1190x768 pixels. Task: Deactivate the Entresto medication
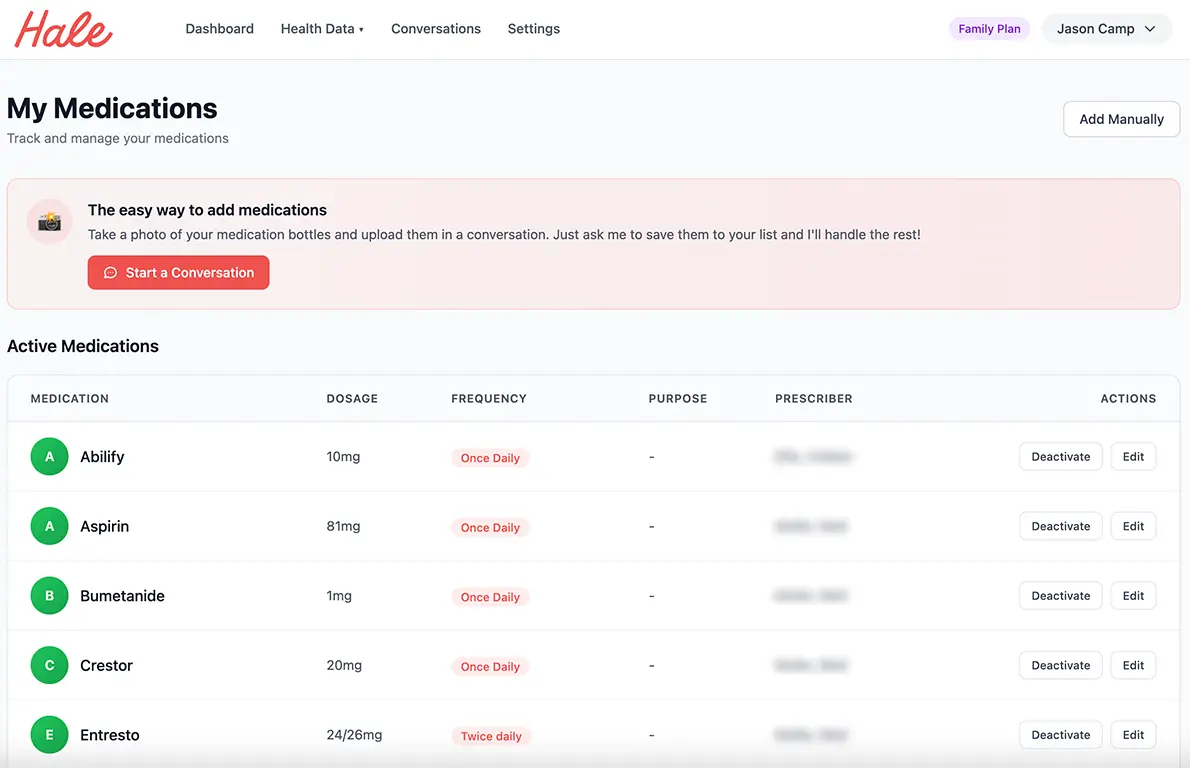pyautogui.click(x=1060, y=735)
